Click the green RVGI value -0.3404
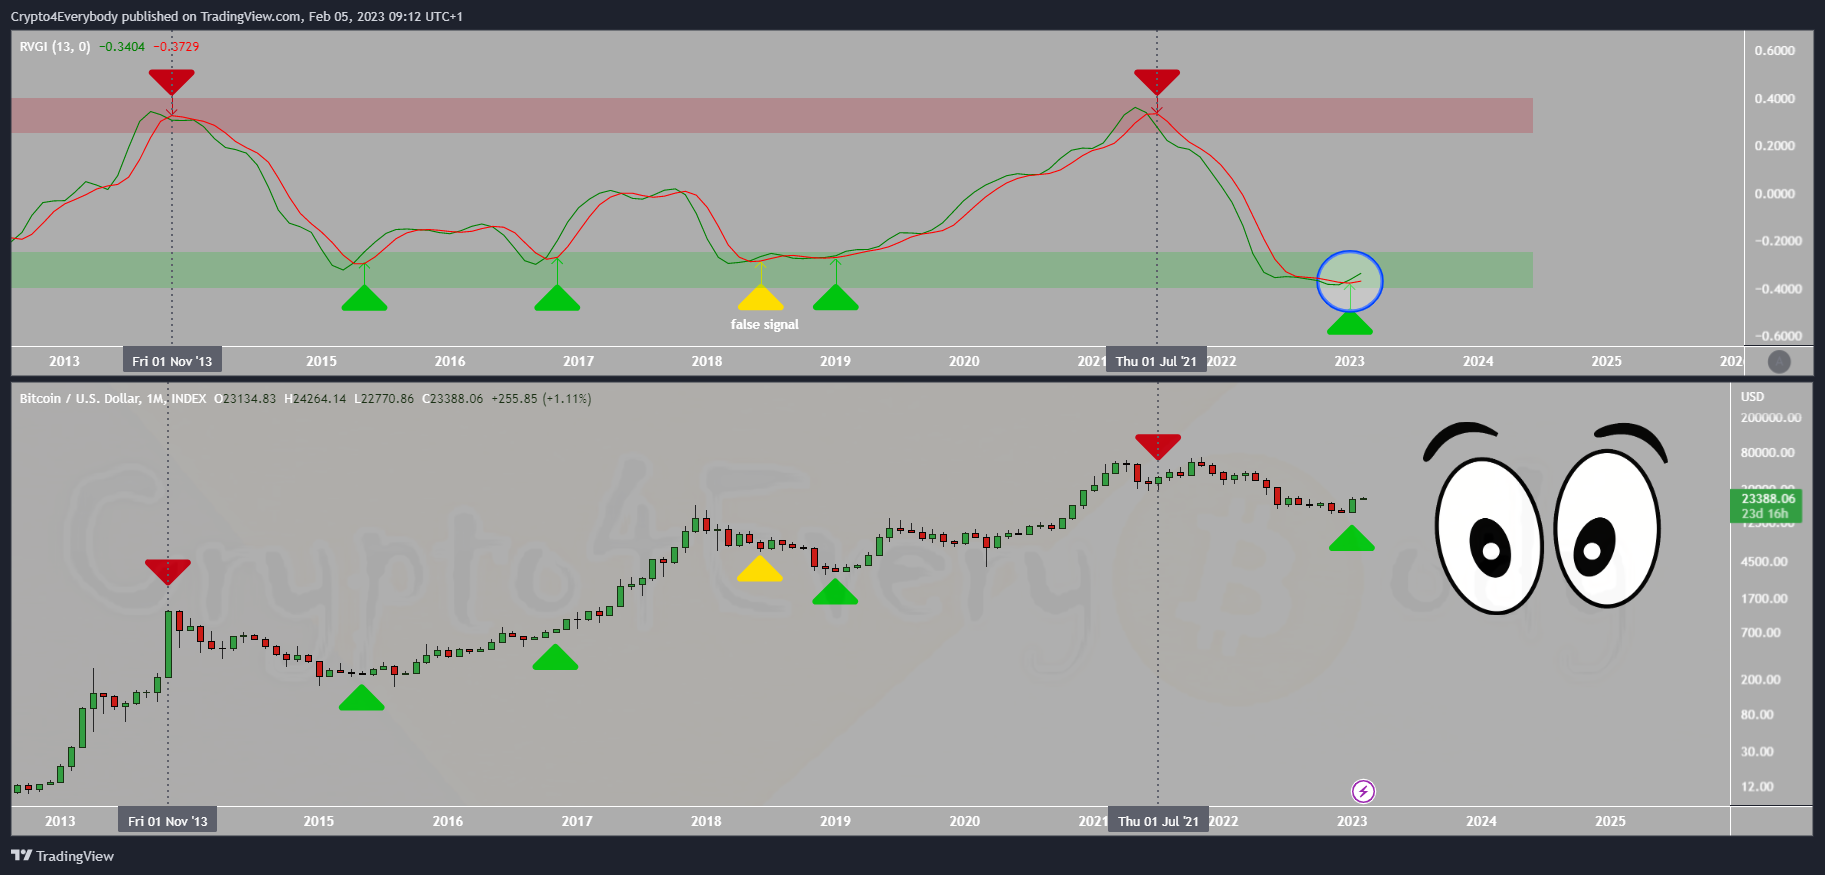 coord(122,47)
